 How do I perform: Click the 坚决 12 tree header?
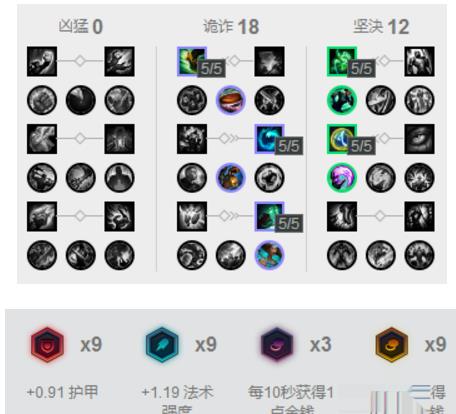[381, 26]
